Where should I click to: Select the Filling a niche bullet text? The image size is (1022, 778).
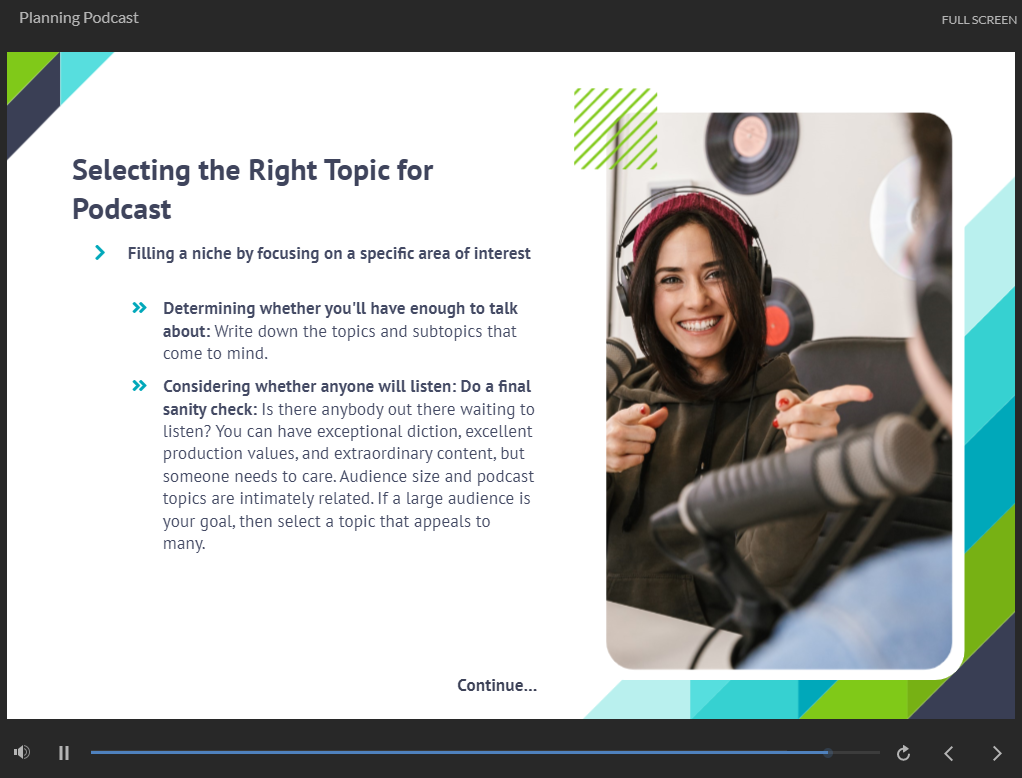[x=329, y=253]
